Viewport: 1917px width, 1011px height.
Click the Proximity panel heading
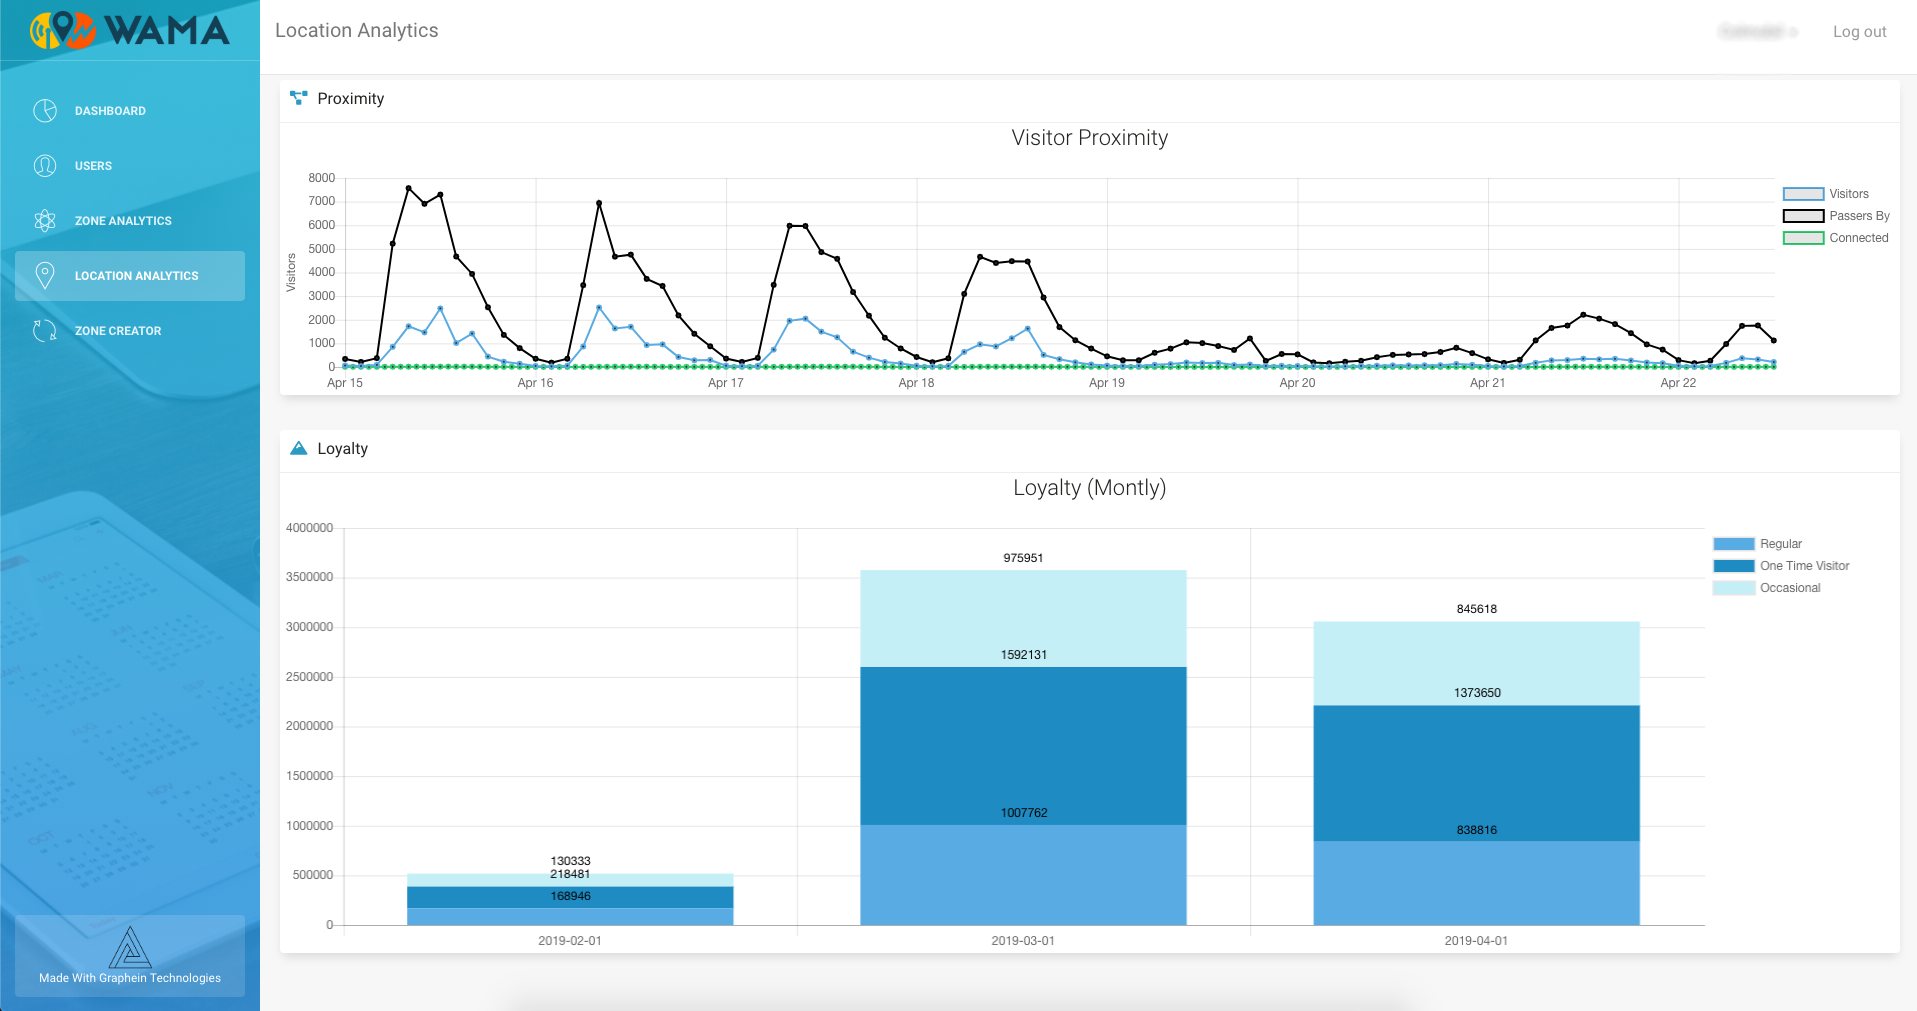pyautogui.click(x=350, y=98)
